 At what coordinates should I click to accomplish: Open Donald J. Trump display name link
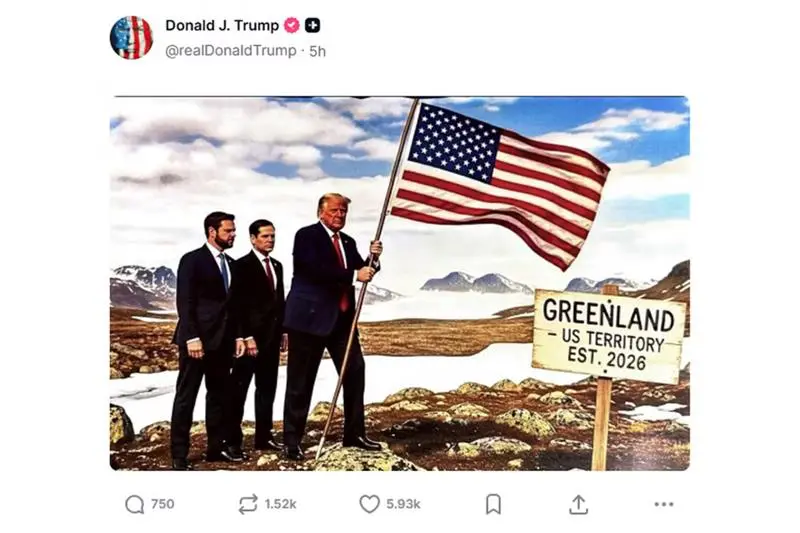click(222, 25)
